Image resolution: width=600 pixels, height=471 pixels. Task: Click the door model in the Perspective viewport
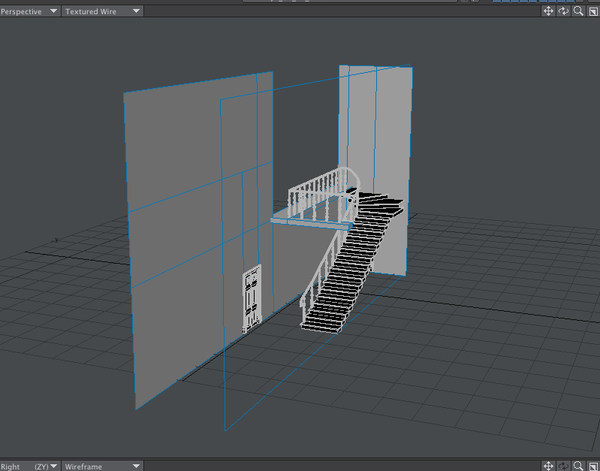pos(252,299)
